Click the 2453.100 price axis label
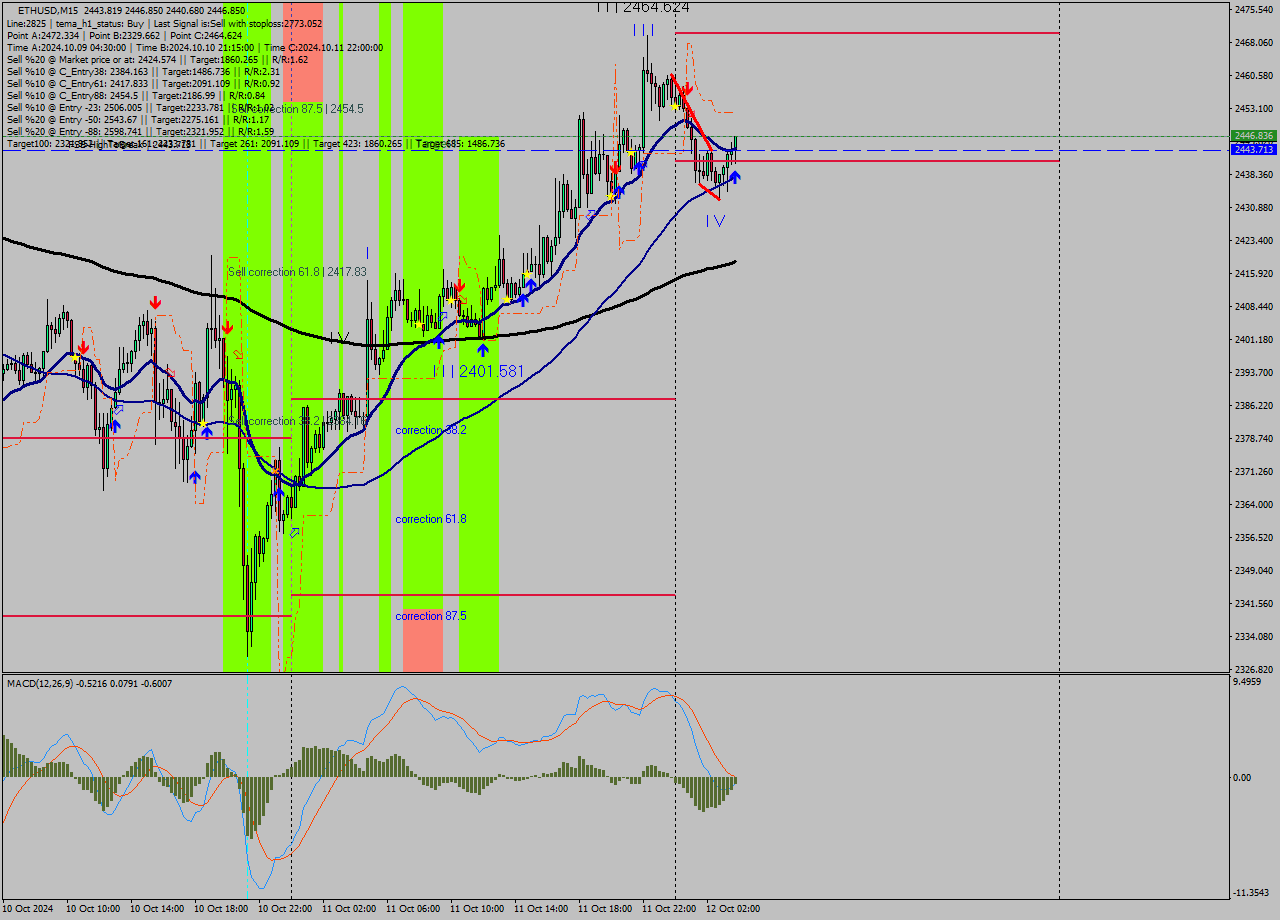This screenshot has width=1280, height=920. (x=1254, y=108)
